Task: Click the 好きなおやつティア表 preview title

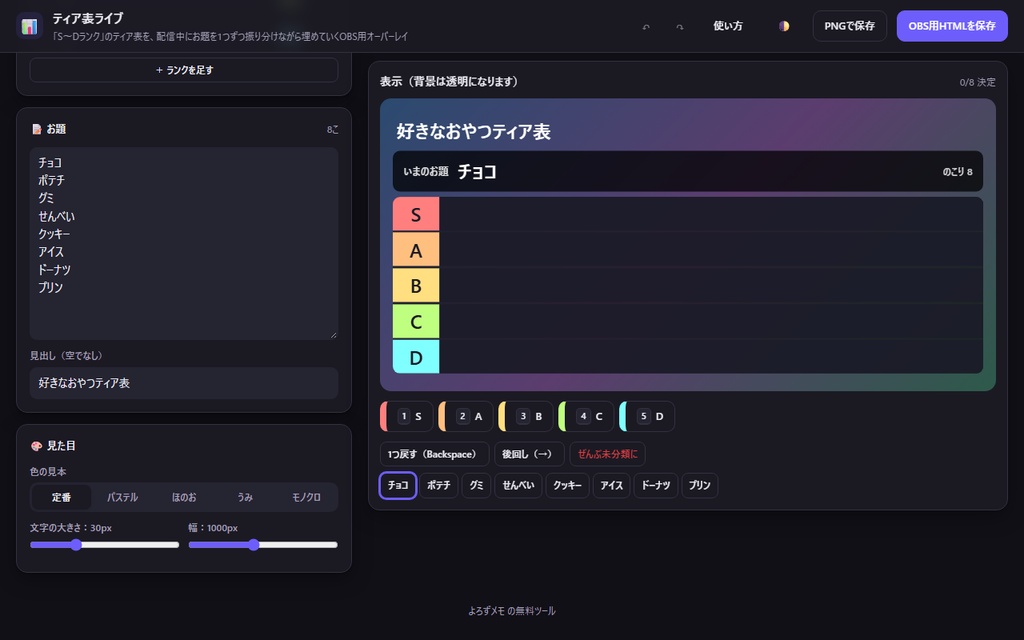Action: [473, 131]
